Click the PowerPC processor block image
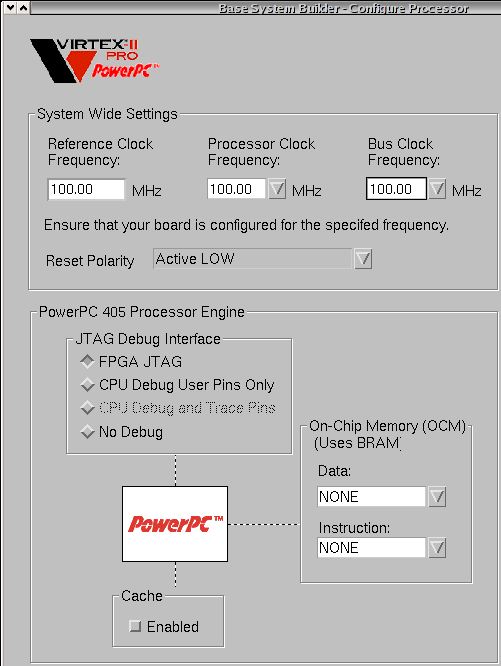The width and height of the screenshot is (501, 666). [x=175, y=524]
